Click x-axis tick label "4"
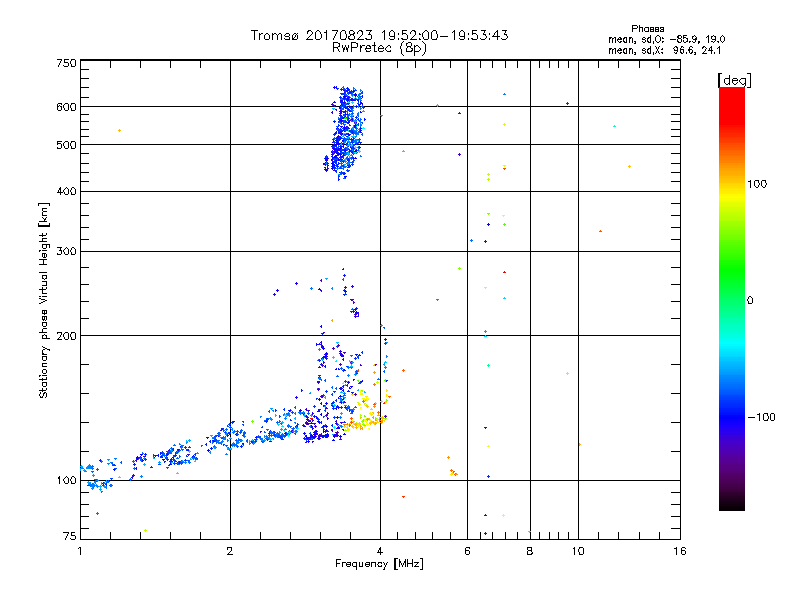This screenshot has width=800, height=600. click(x=380, y=551)
